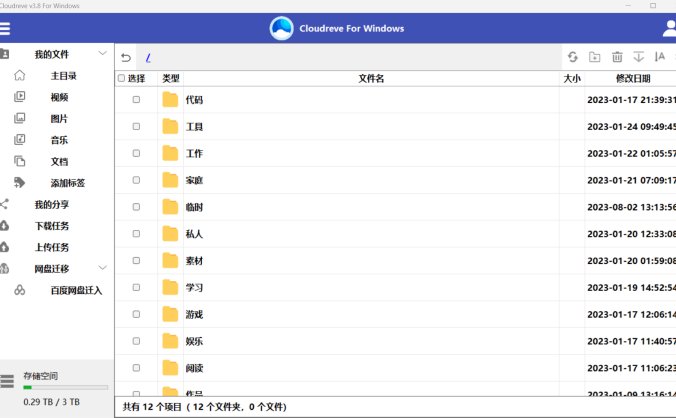
Task: Click the sort by name icon
Action: pyautogui.click(x=660, y=56)
